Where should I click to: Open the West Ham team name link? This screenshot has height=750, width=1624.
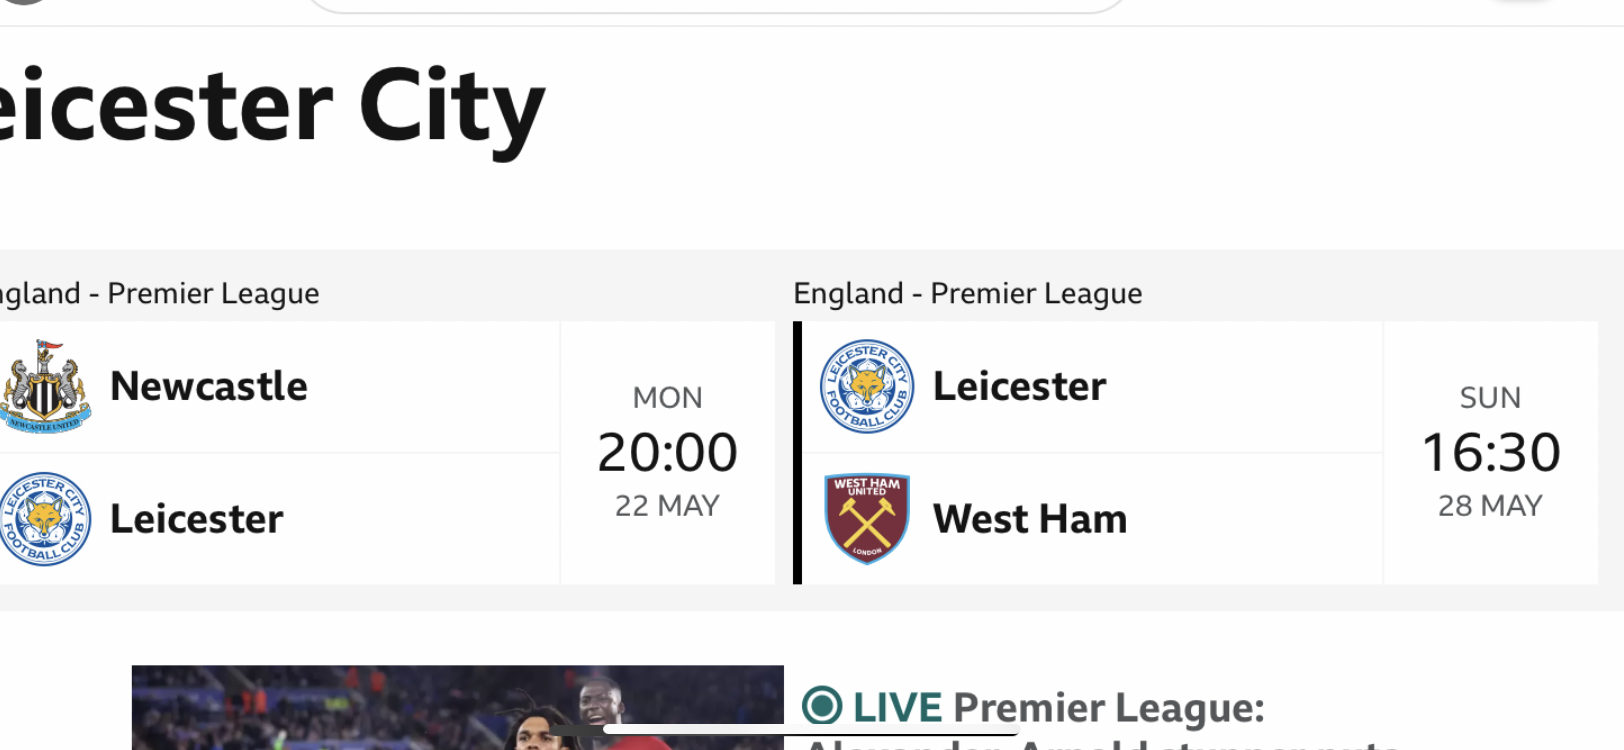coord(1030,519)
